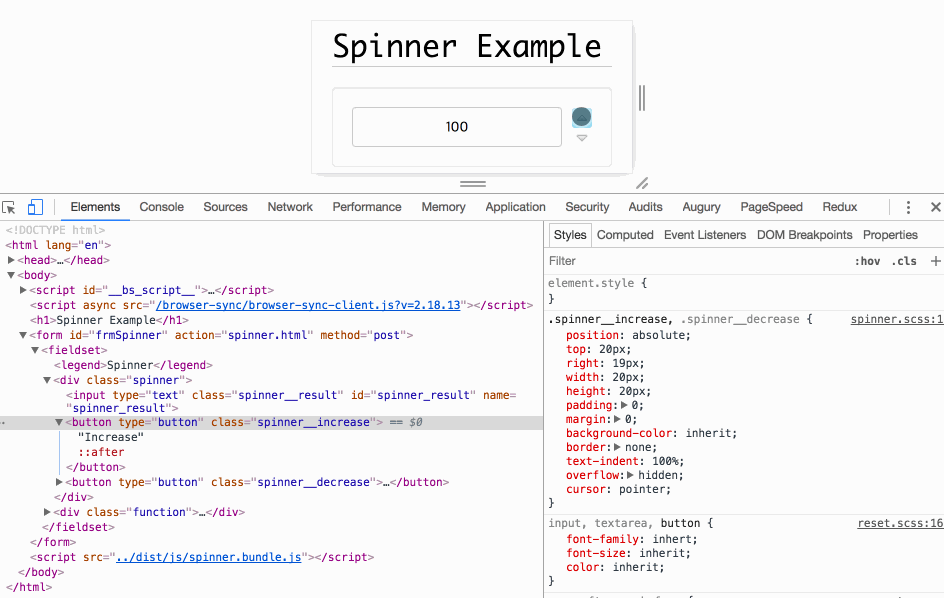The height and width of the screenshot is (598, 944).
Task: Expand the margin shorthand property triangle
Action: [617, 419]
